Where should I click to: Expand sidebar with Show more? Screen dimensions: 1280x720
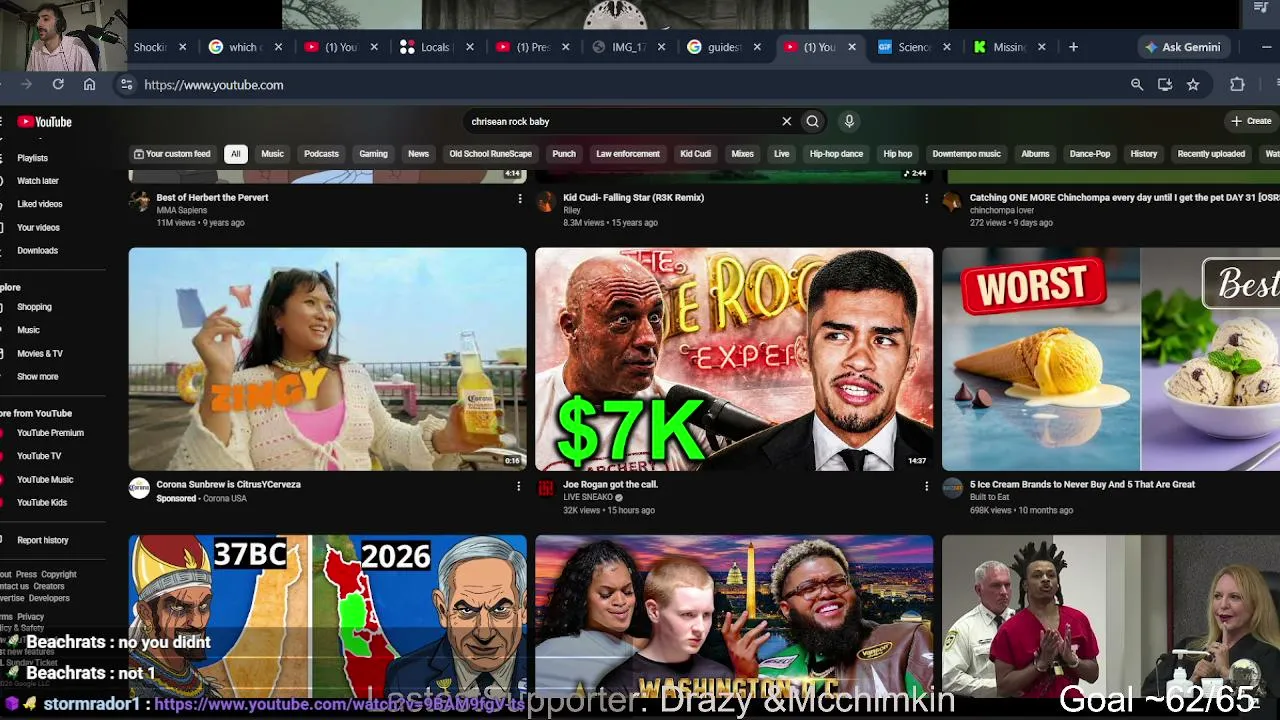(x=37, y=377)
